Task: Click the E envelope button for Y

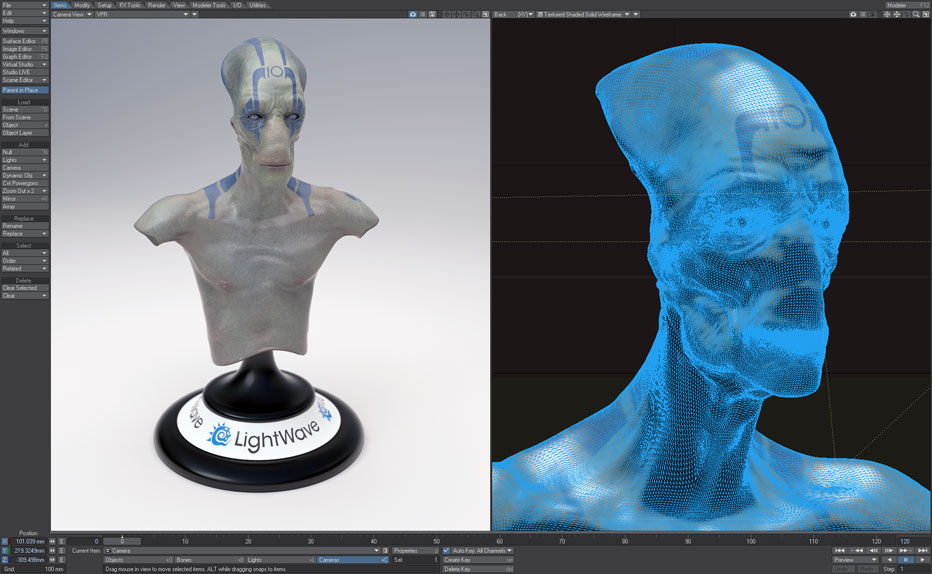Action: (61, 551)
